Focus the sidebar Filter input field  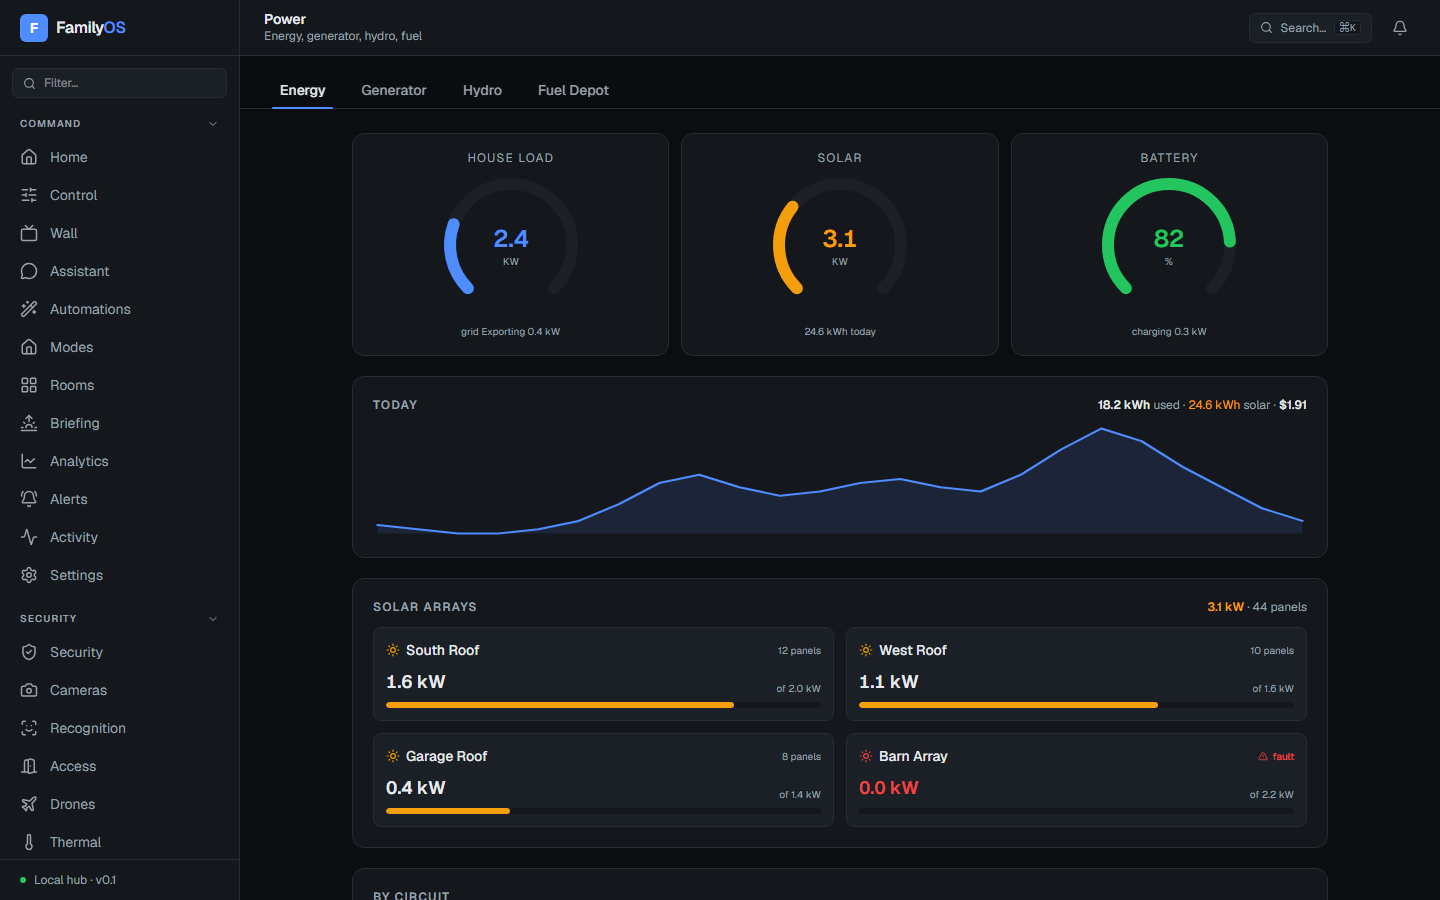119,83
